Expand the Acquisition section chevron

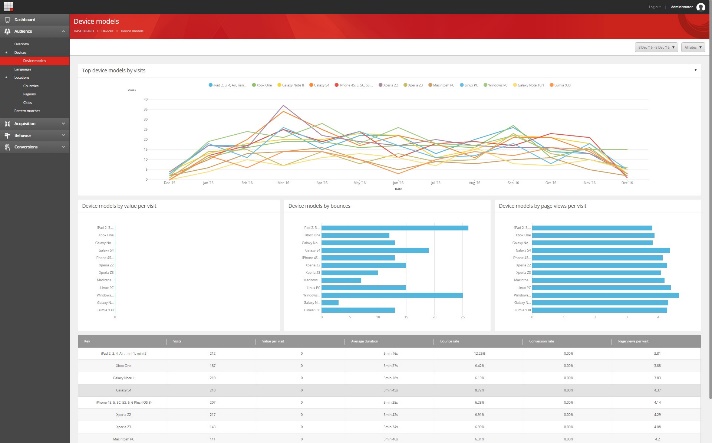click(x=63, y=123)
